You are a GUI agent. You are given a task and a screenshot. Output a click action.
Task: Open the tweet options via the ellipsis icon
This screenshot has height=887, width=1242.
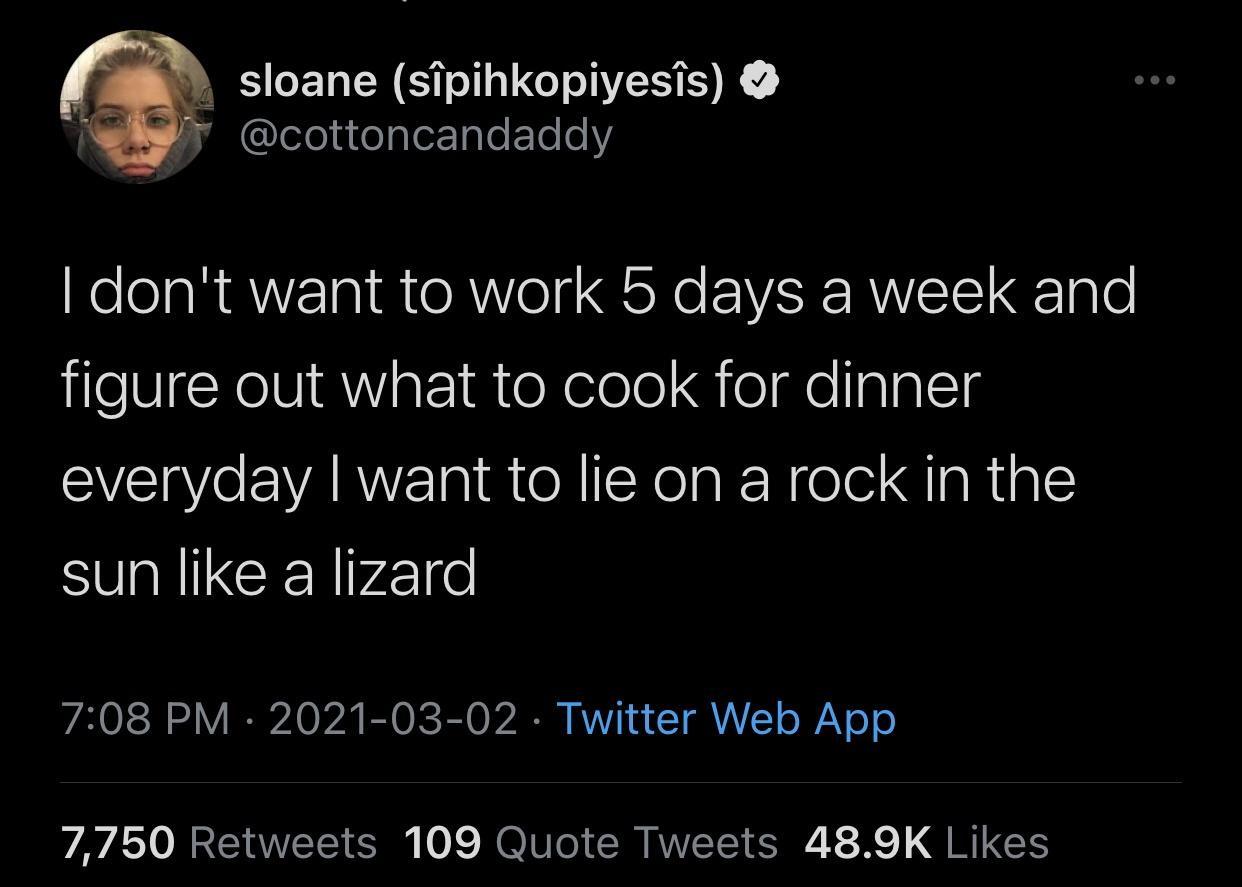1154,79
